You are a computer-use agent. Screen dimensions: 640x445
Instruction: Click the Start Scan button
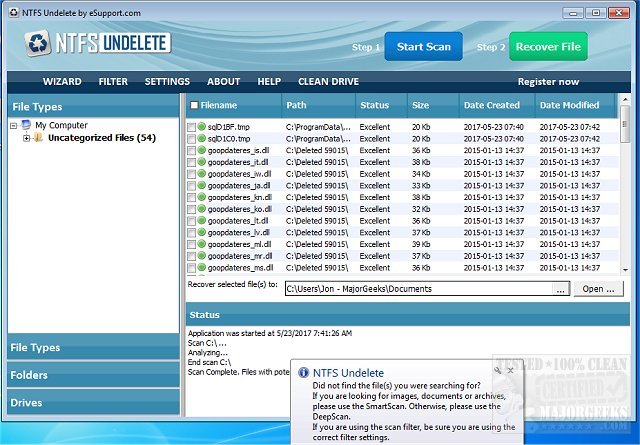click(x=424, y=47)
